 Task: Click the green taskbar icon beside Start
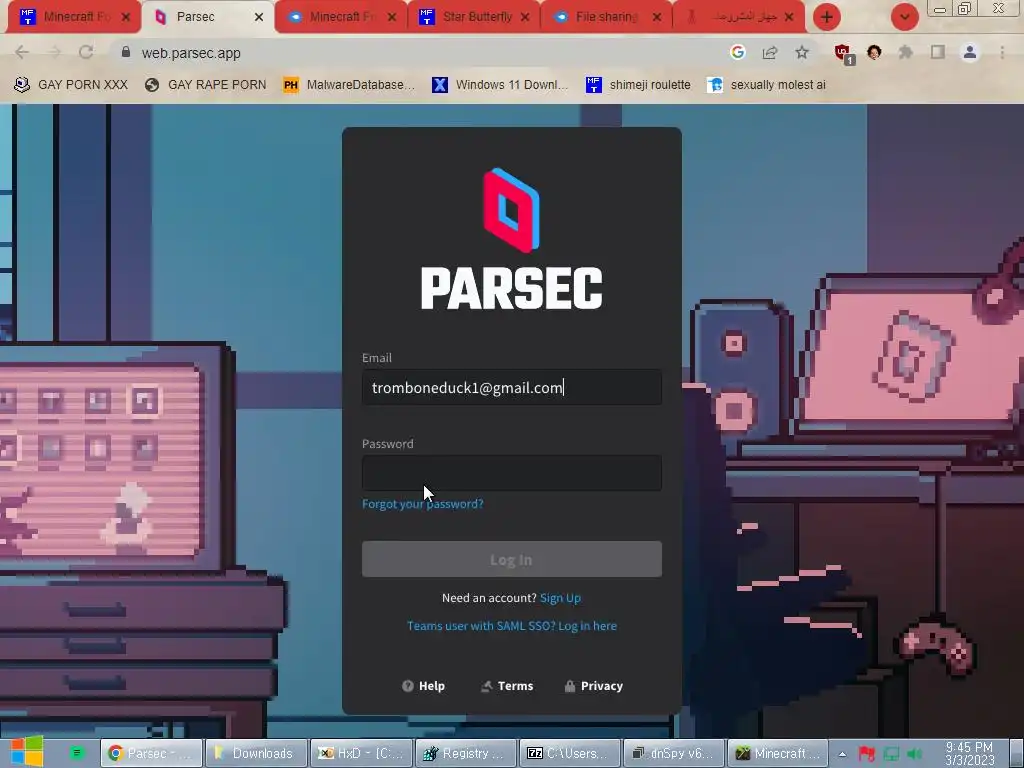(77, 753)
